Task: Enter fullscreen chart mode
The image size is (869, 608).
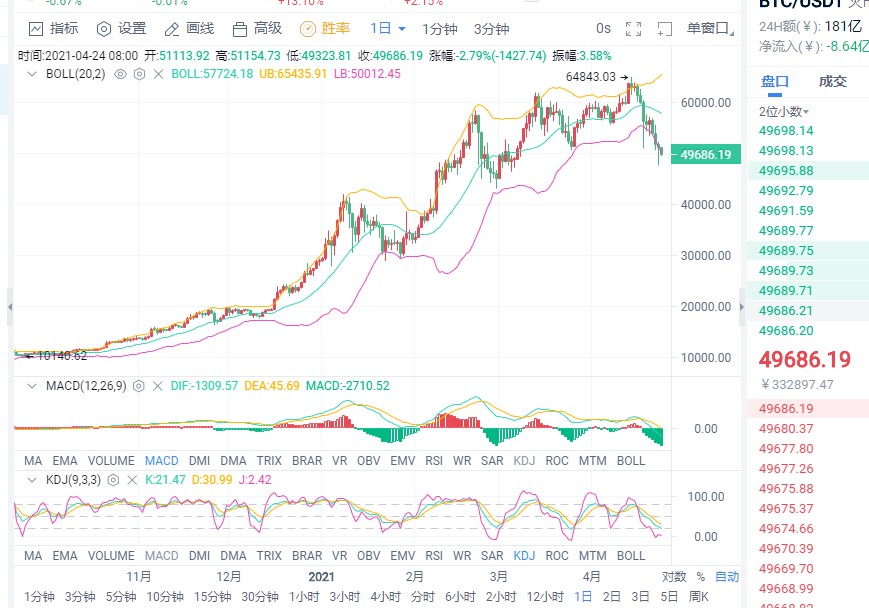Action: pyautogui.click(x=633, y=29)
